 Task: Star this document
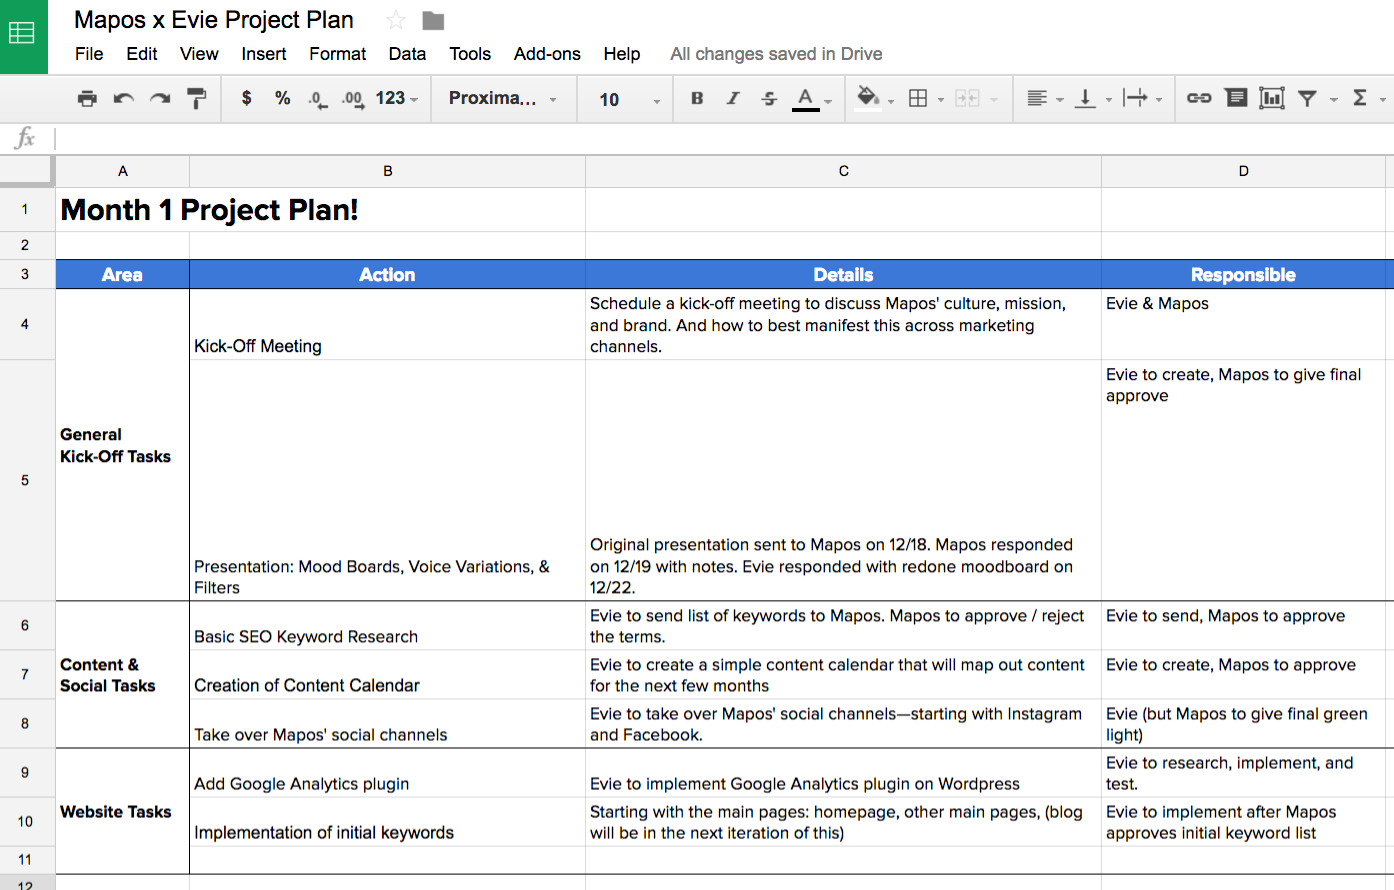(396, 20)
